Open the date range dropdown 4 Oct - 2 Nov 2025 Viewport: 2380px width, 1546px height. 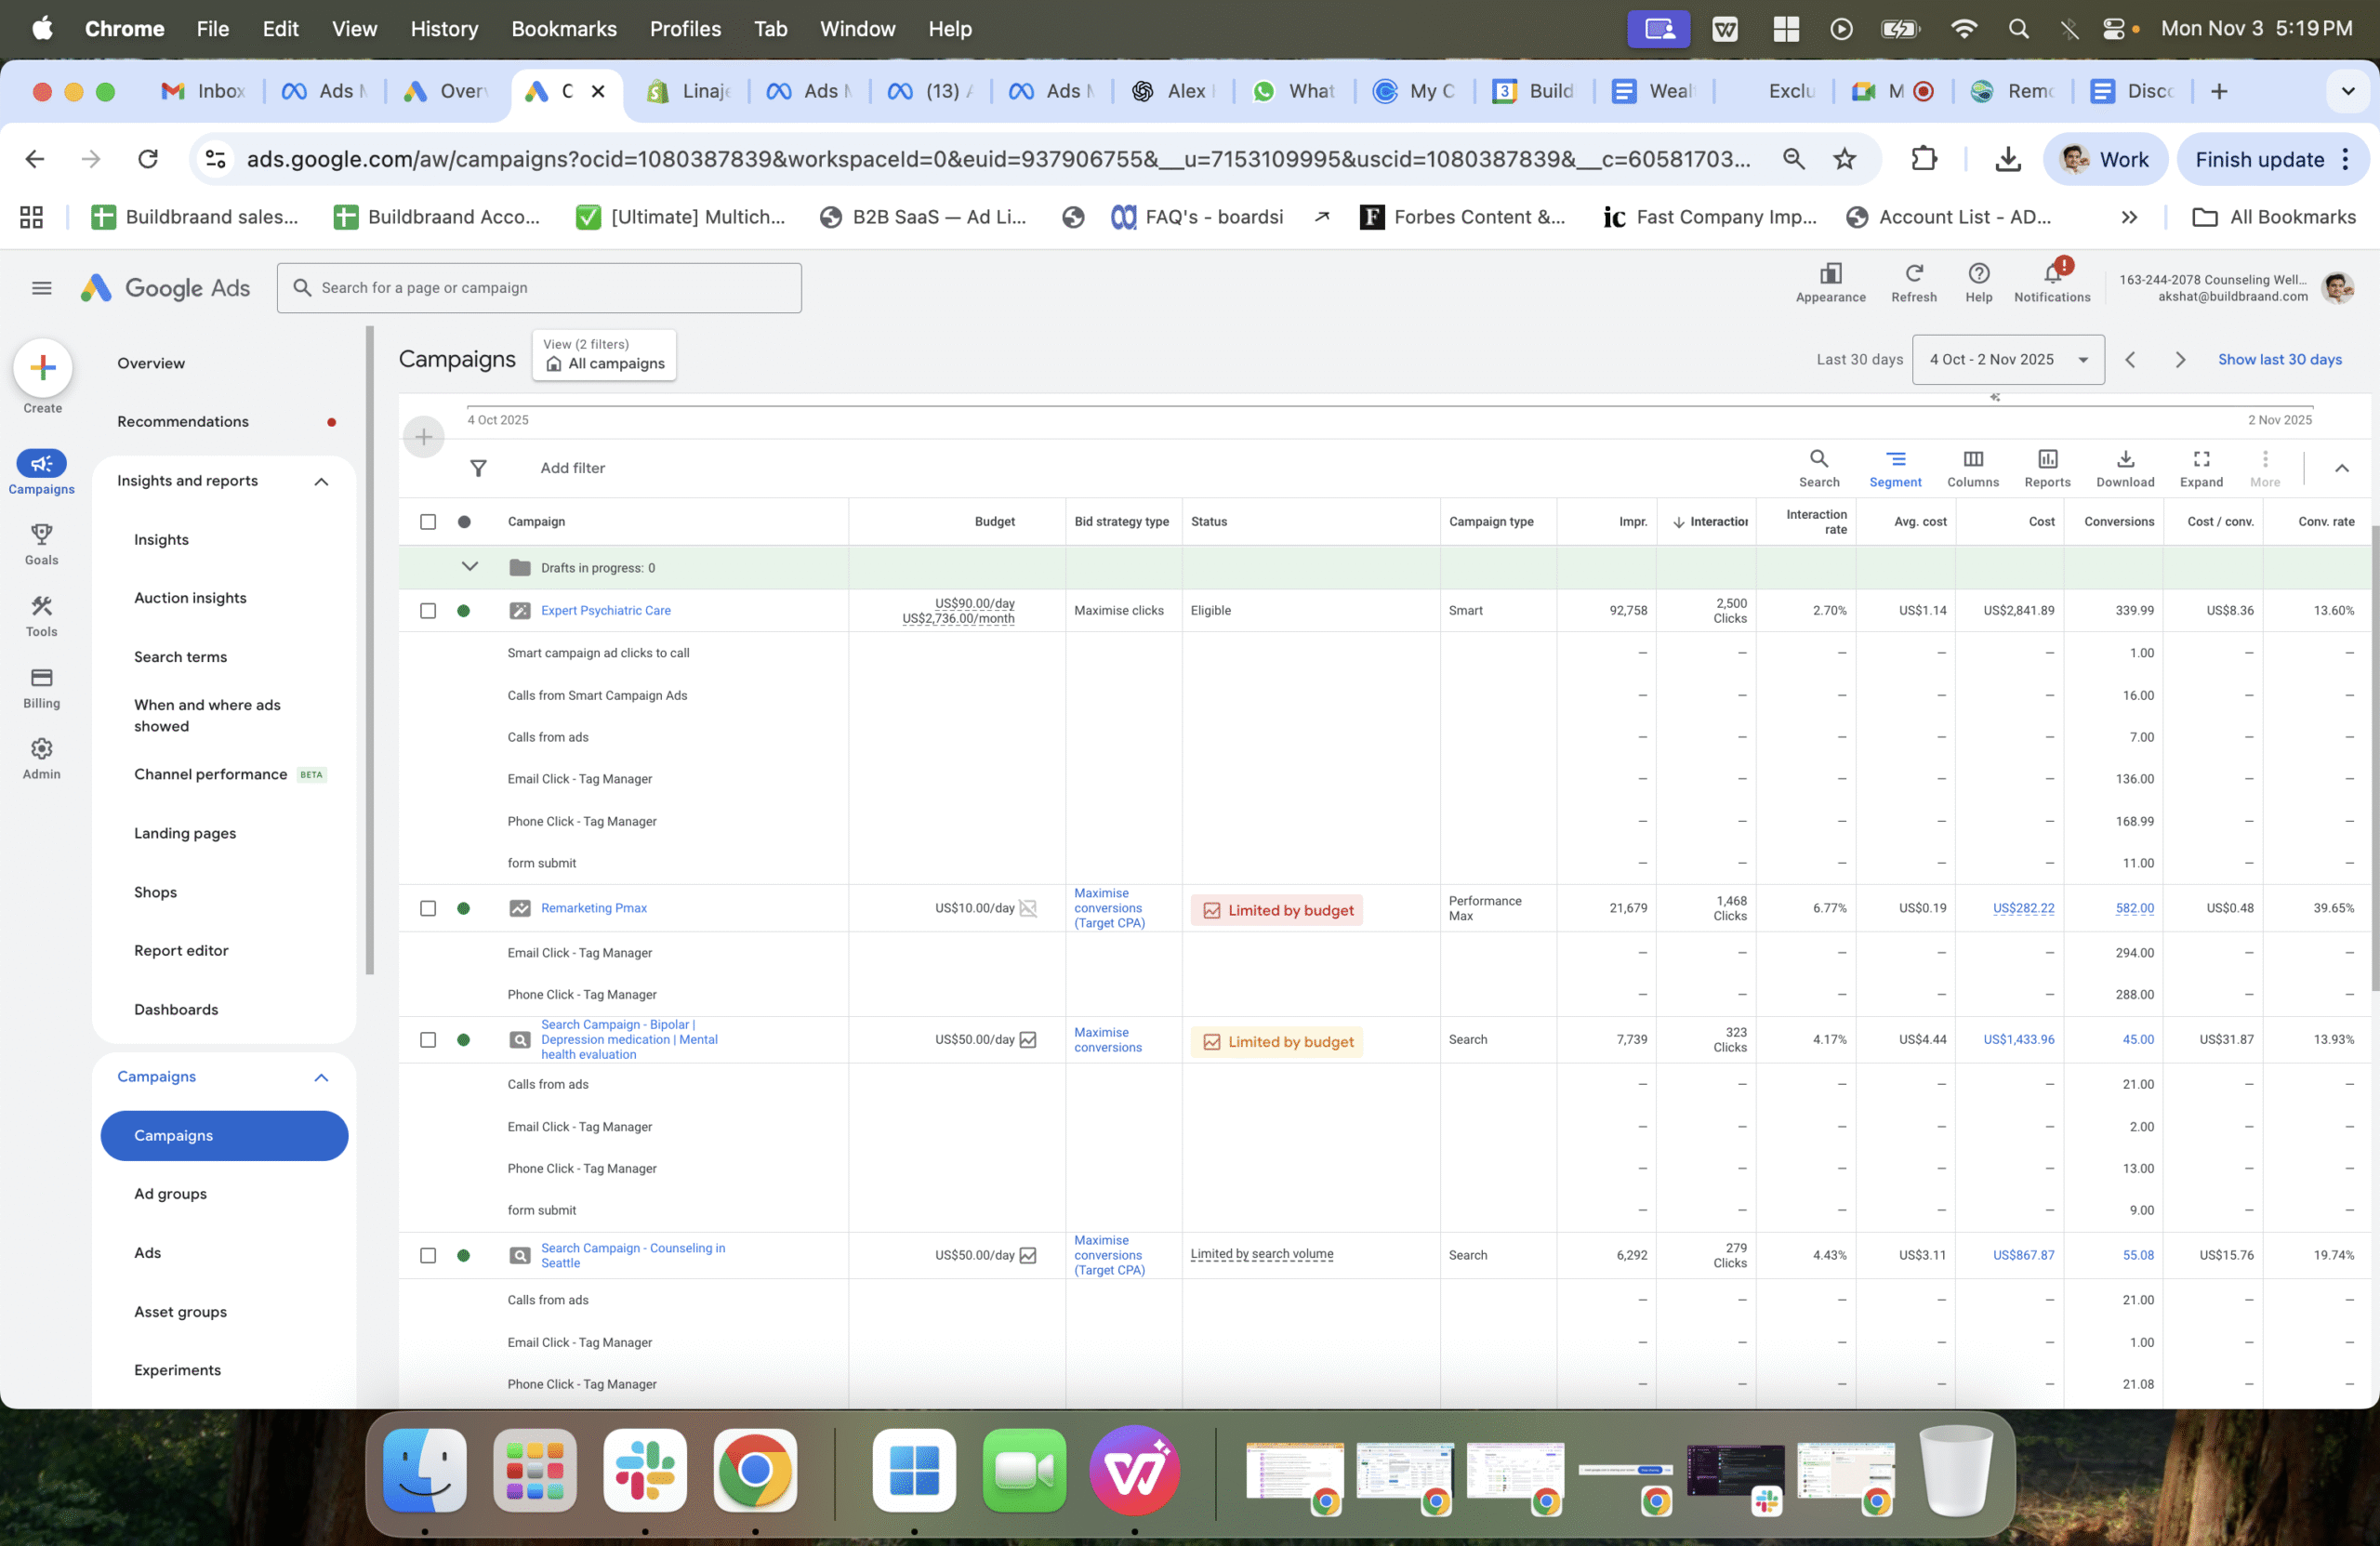[2007, 360]
